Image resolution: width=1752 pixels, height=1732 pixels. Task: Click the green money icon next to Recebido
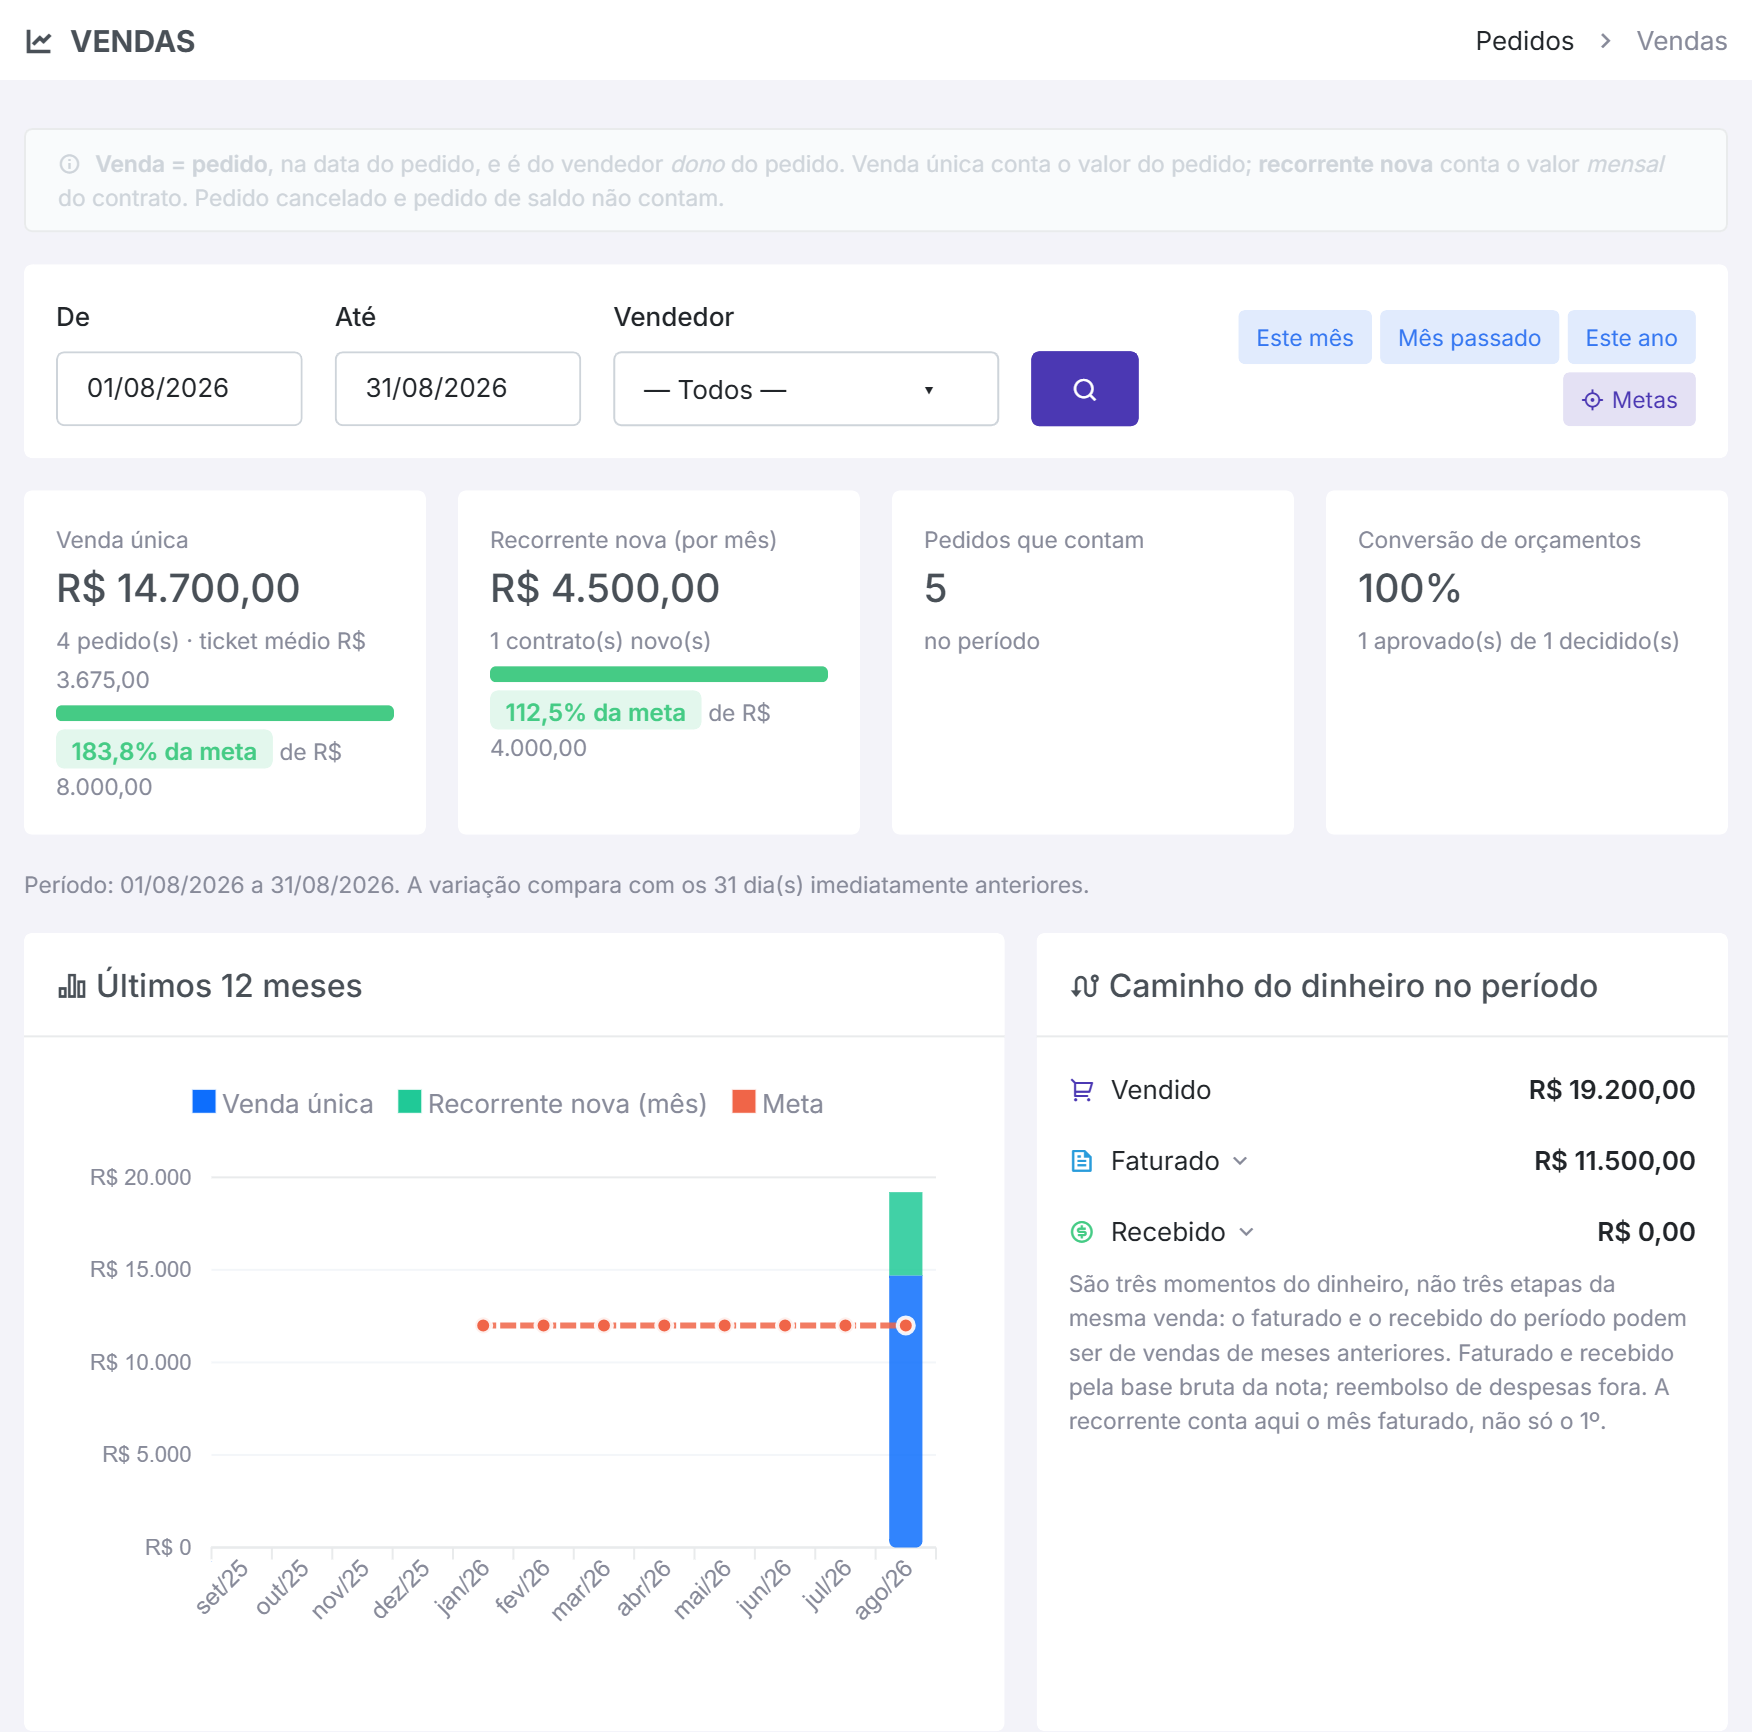pyautogui.click(x=1082, y=1232)
